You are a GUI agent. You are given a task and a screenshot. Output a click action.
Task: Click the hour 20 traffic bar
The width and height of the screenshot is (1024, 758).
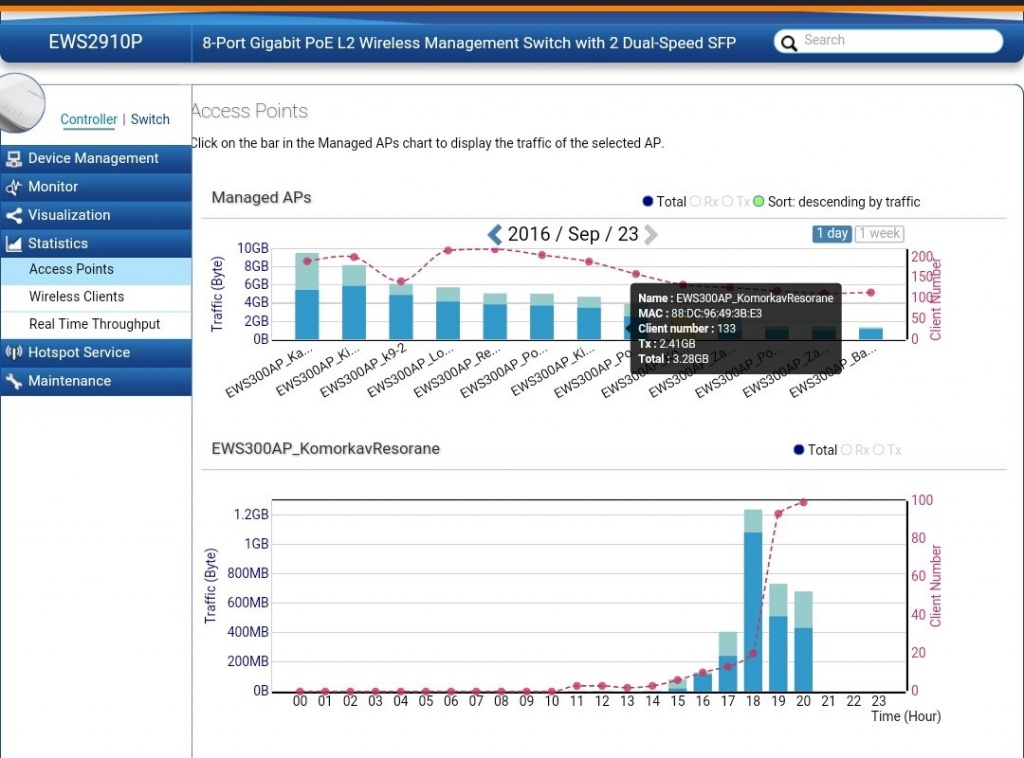pos(803,641)
